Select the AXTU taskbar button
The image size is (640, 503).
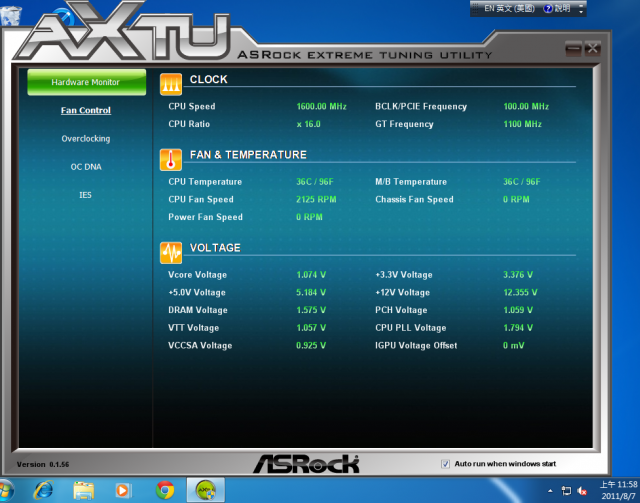pyautogui.click(x=206, y=490)
